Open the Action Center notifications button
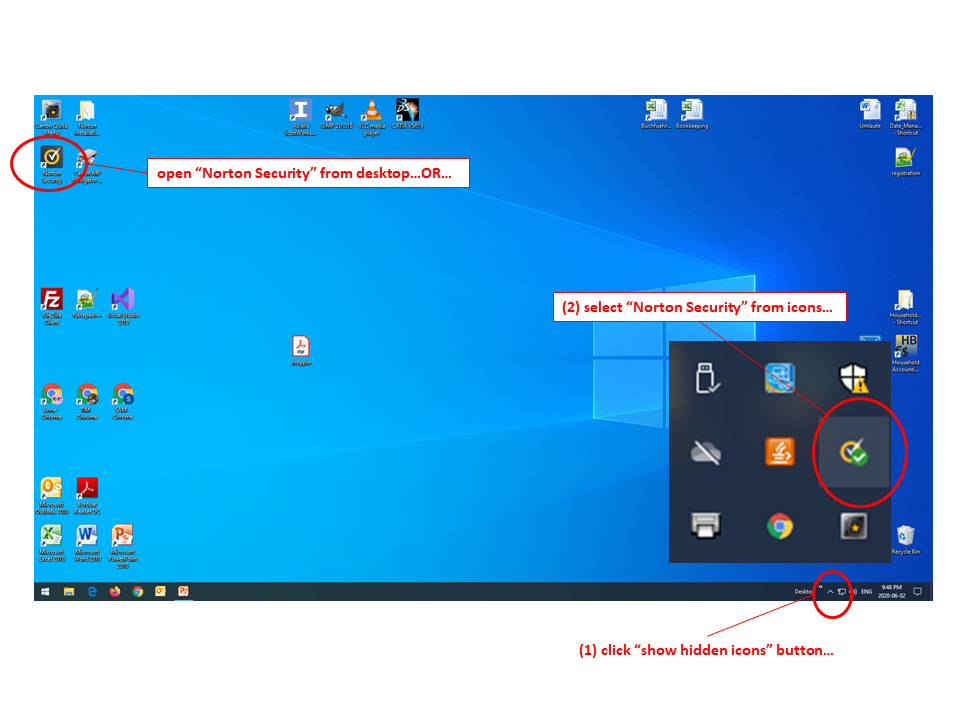The height and width of the screenshot is (720, 960). pos(917,592)
